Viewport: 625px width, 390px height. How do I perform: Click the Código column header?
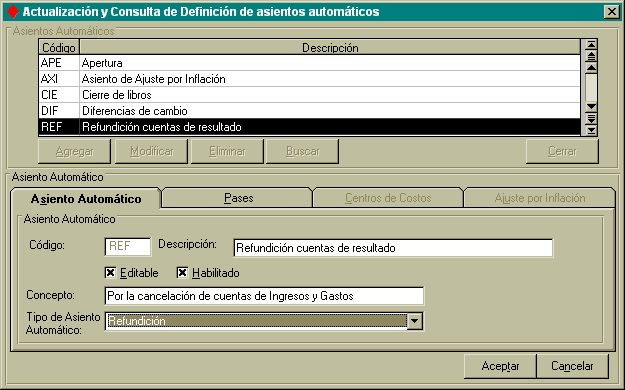[59, 47]
